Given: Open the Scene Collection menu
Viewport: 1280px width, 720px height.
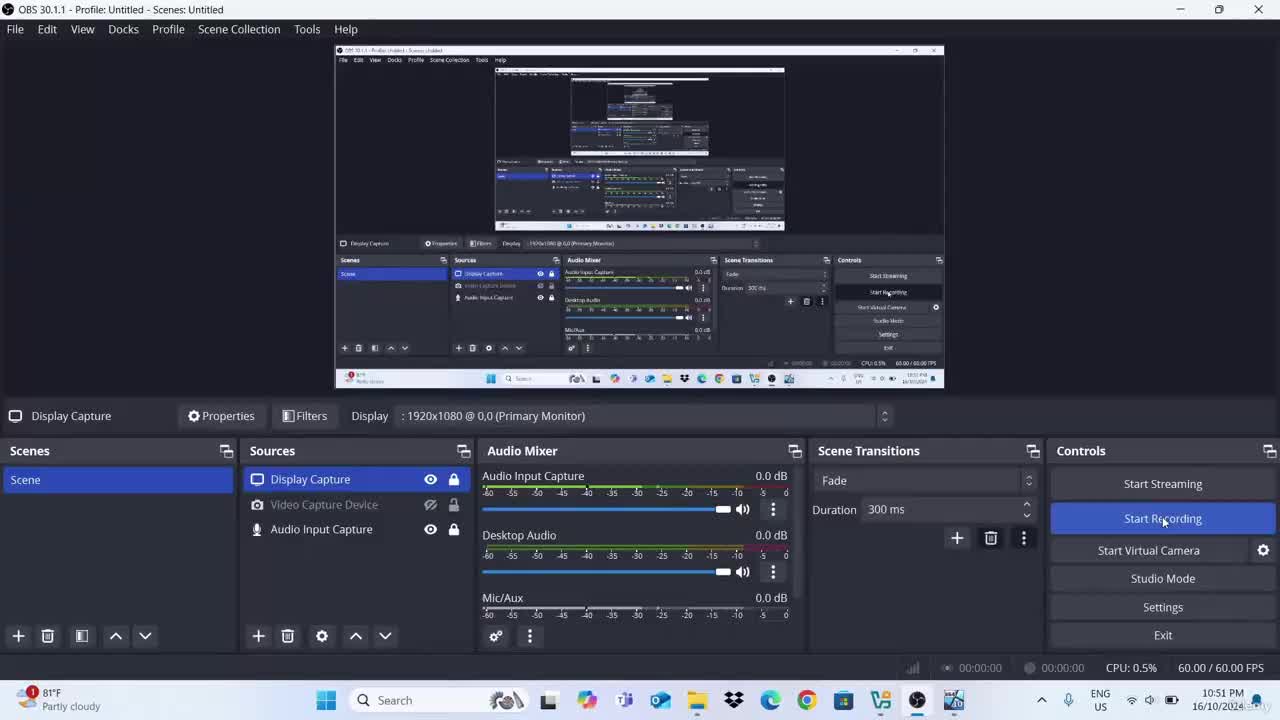Looking at the screenshot, I should point(239,29).
